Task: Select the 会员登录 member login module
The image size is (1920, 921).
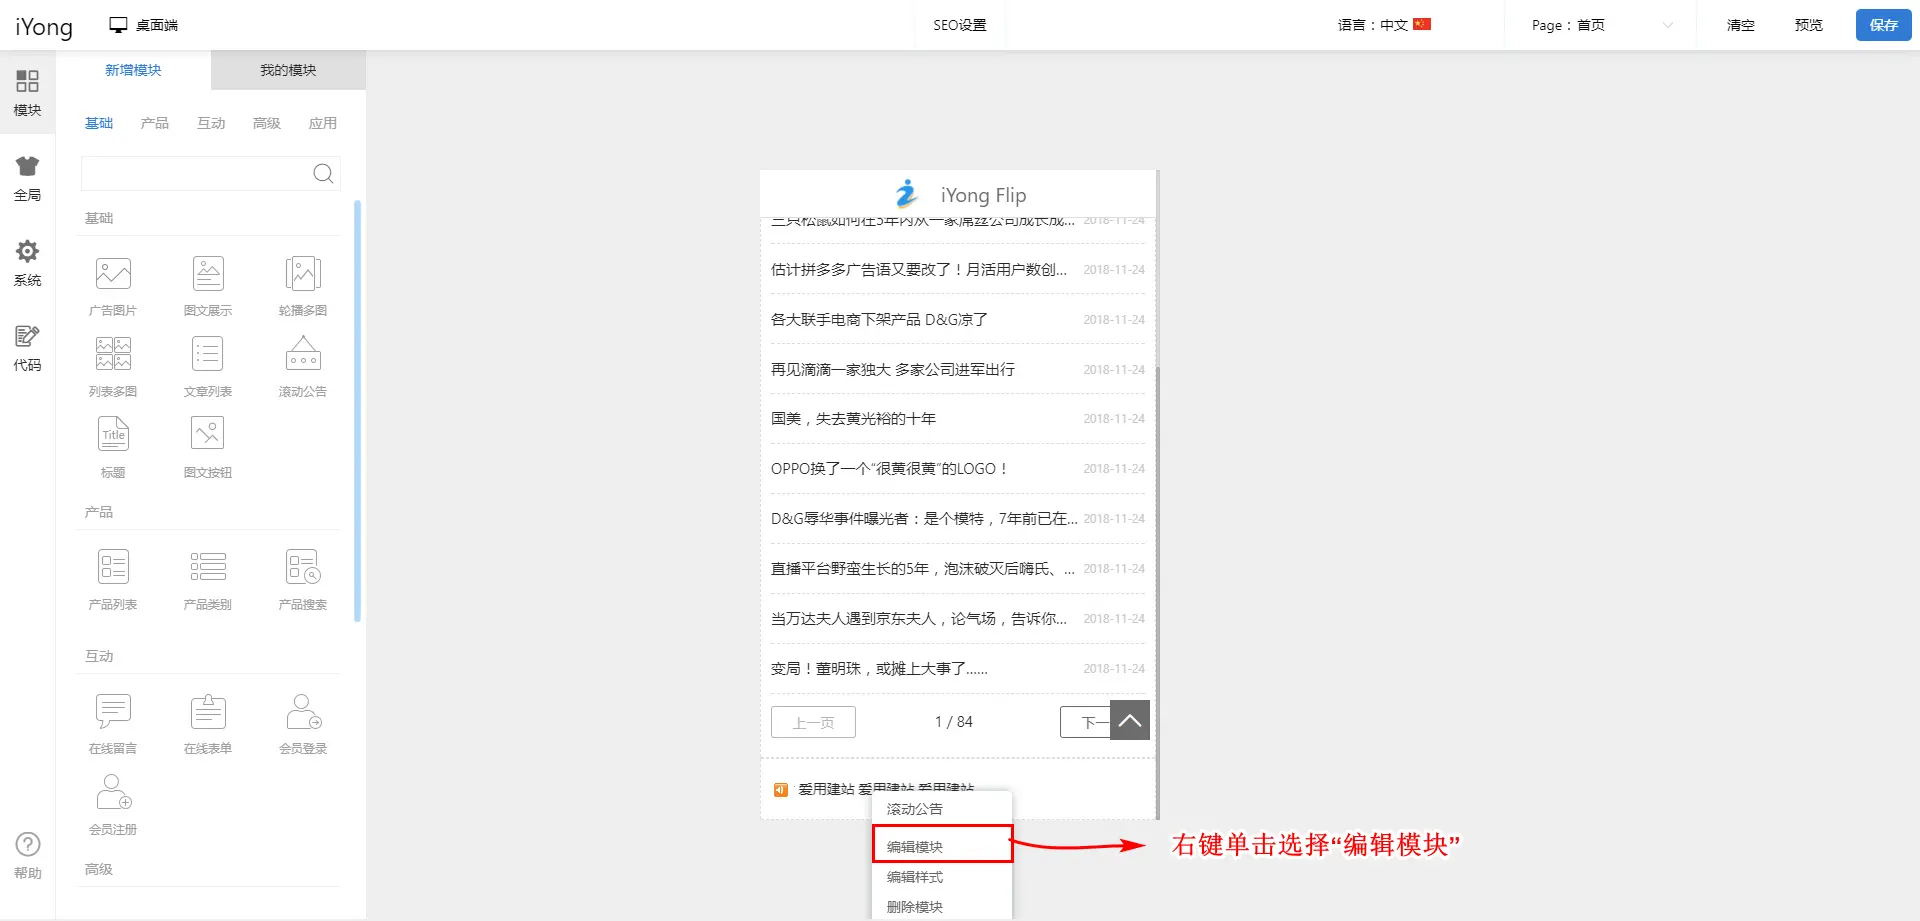Action: click(303, 712)
